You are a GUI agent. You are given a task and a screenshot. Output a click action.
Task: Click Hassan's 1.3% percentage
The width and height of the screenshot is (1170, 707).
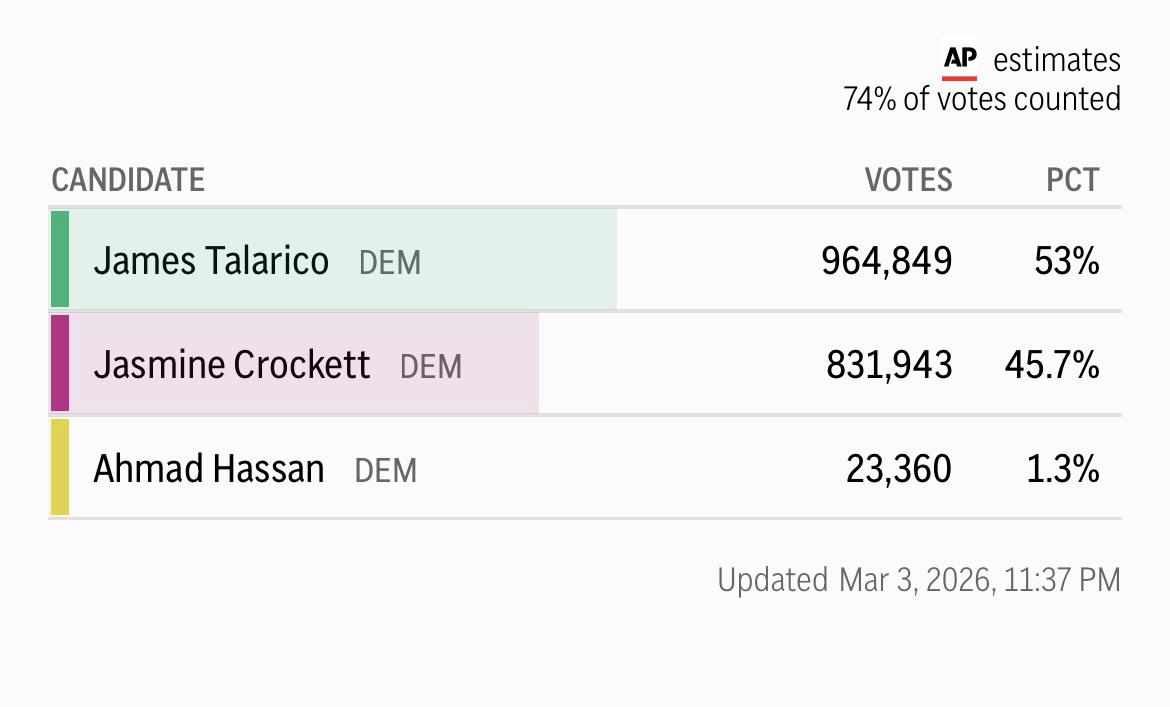1063,469
